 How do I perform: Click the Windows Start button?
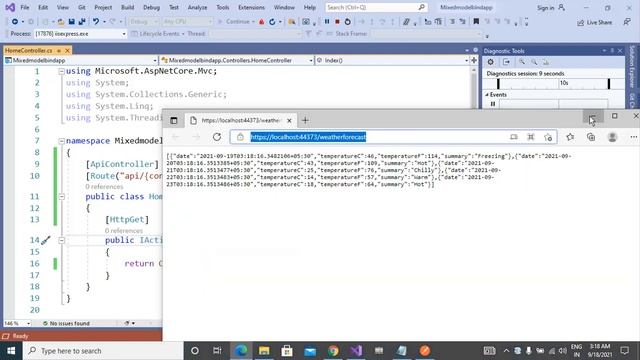[x=11, y=351]
